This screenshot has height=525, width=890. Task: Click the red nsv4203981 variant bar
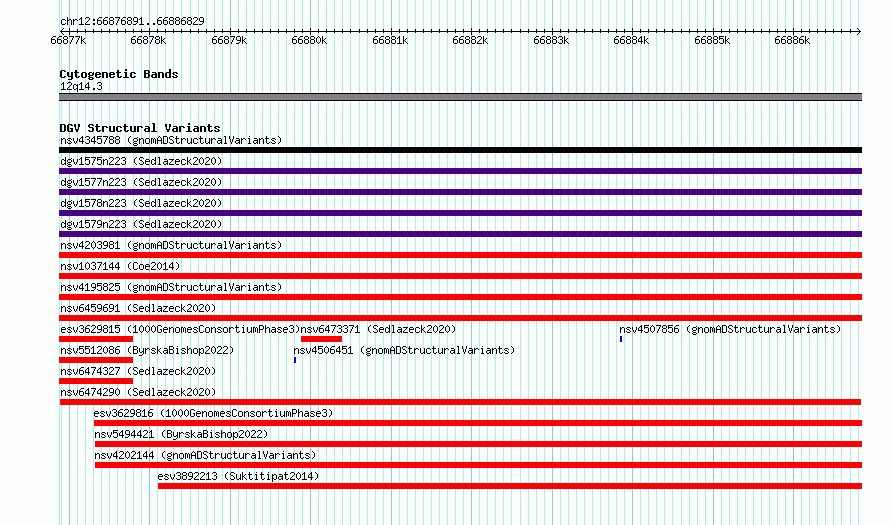[x=460, y=255]
